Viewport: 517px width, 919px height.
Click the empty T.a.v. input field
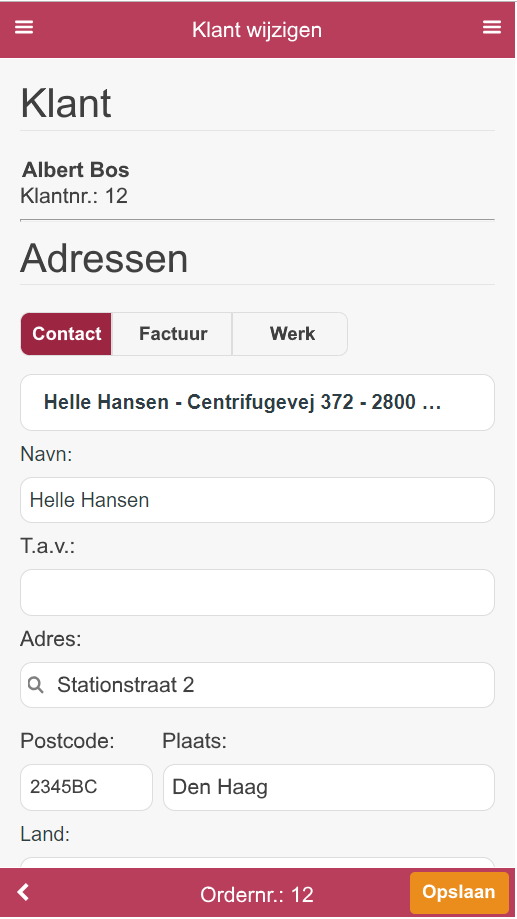(257, 593)
